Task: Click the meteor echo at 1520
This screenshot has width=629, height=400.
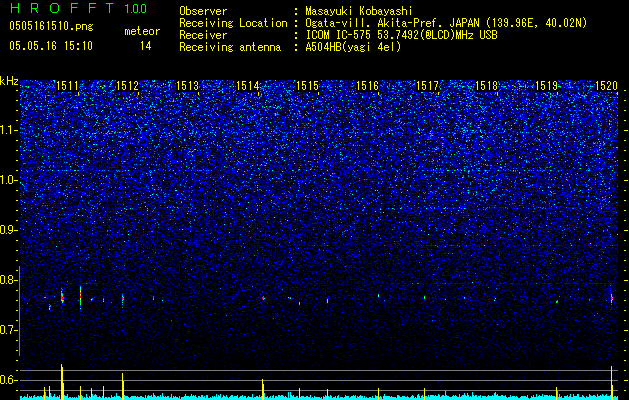Action: (611, 298)
